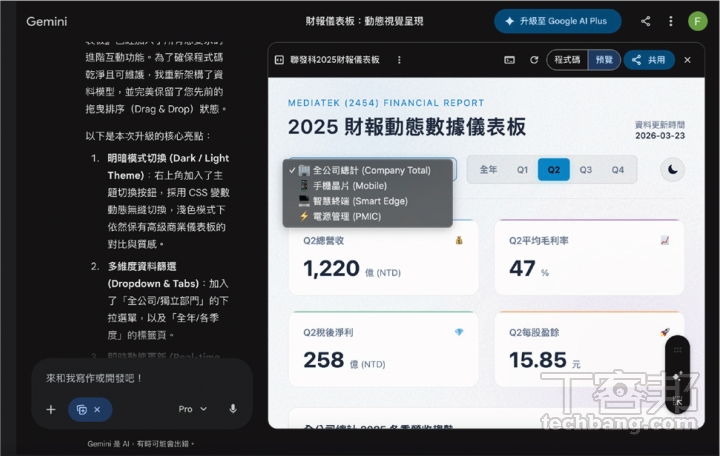
Task: Switch to the 預覽 preview view
Action: 604,60
